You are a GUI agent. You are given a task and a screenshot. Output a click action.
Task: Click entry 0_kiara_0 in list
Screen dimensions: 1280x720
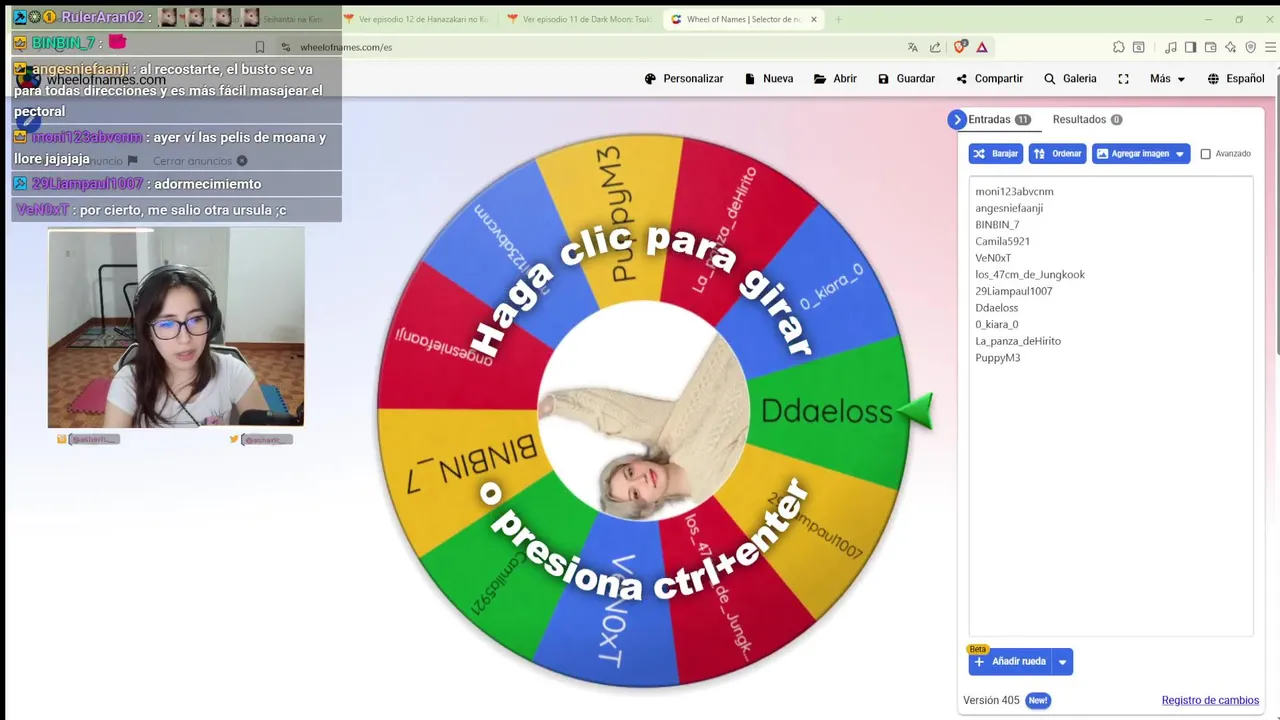997,324
